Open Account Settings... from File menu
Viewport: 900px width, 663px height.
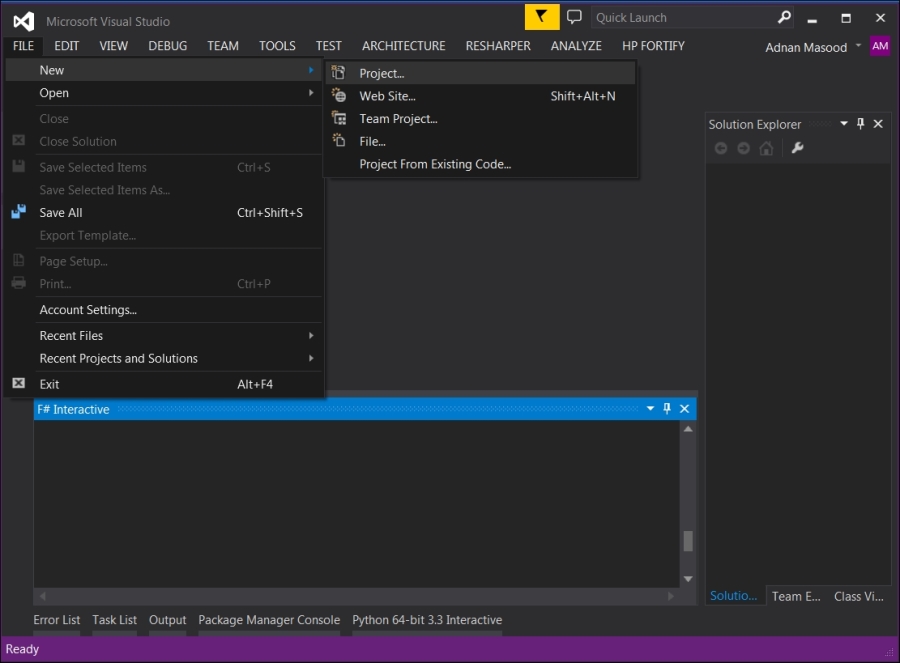pos(164,310)
